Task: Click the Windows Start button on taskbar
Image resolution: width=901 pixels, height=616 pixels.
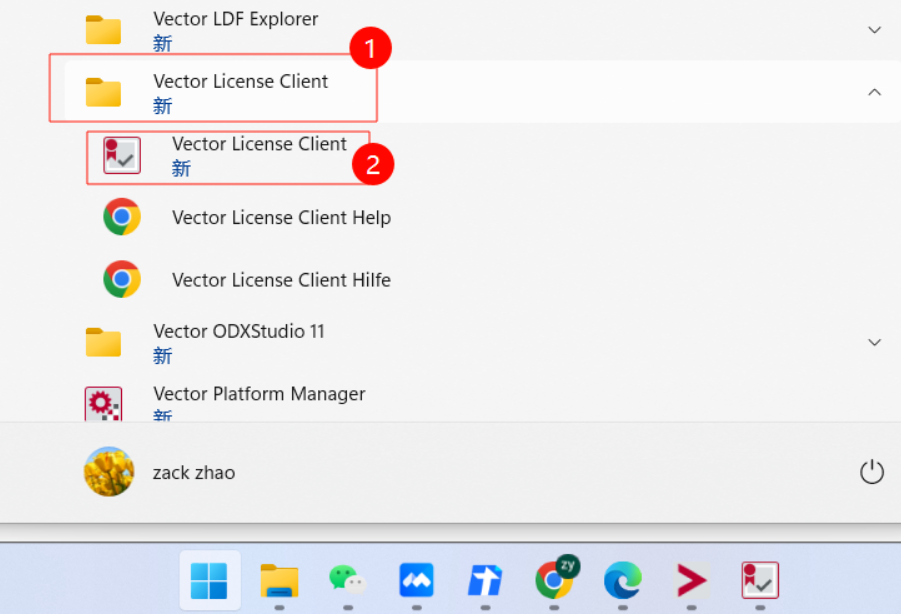Action: (209, 580)
